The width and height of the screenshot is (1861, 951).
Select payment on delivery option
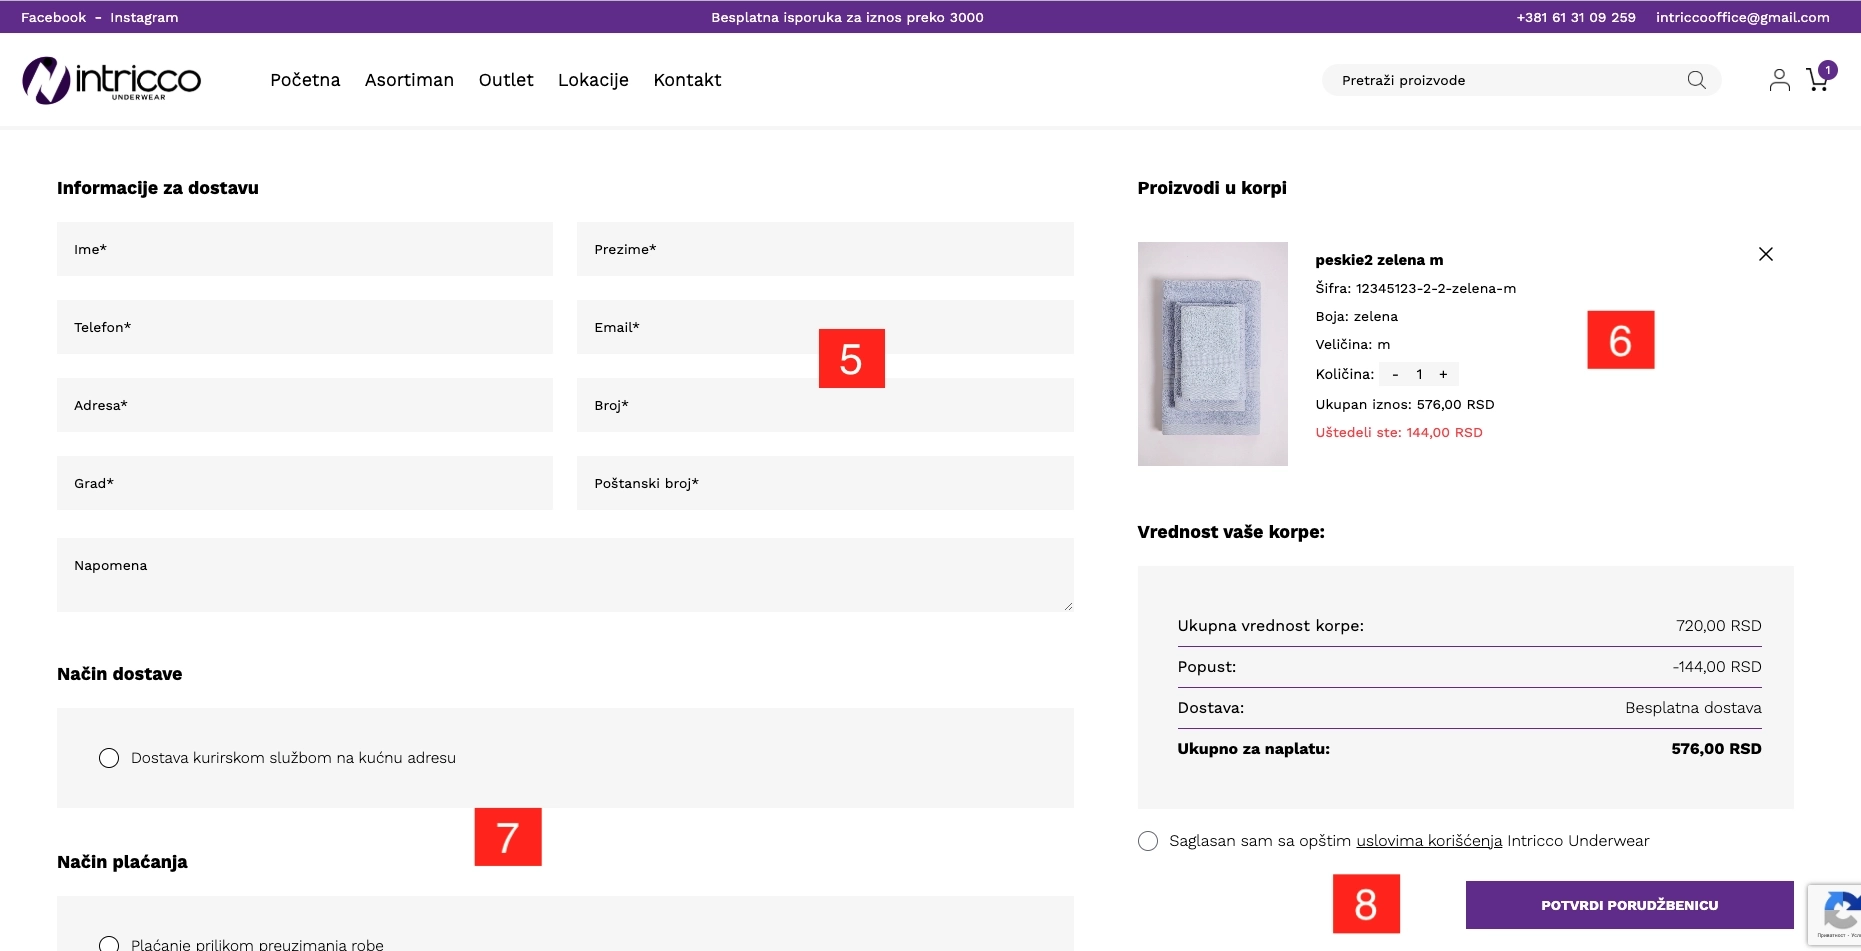tap(109, 944)
